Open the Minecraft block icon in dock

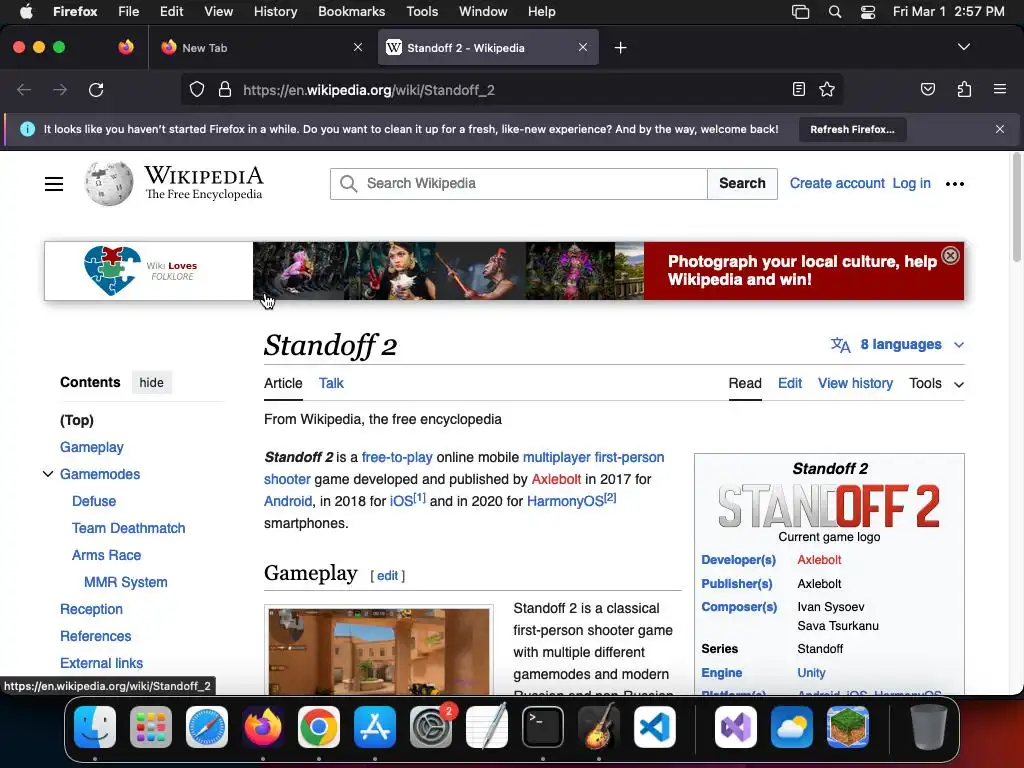tap(848, 727)
